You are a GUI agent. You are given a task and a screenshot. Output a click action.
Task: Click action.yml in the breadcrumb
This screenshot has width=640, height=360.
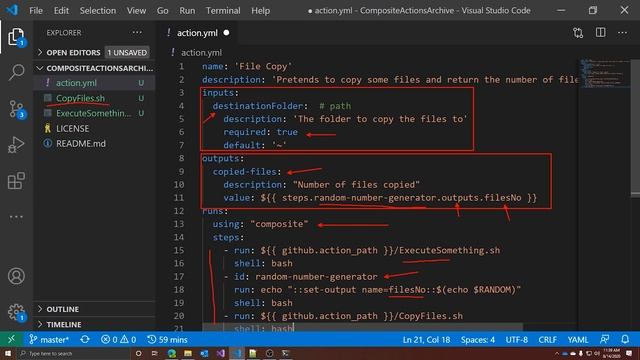tap(201, 53)
